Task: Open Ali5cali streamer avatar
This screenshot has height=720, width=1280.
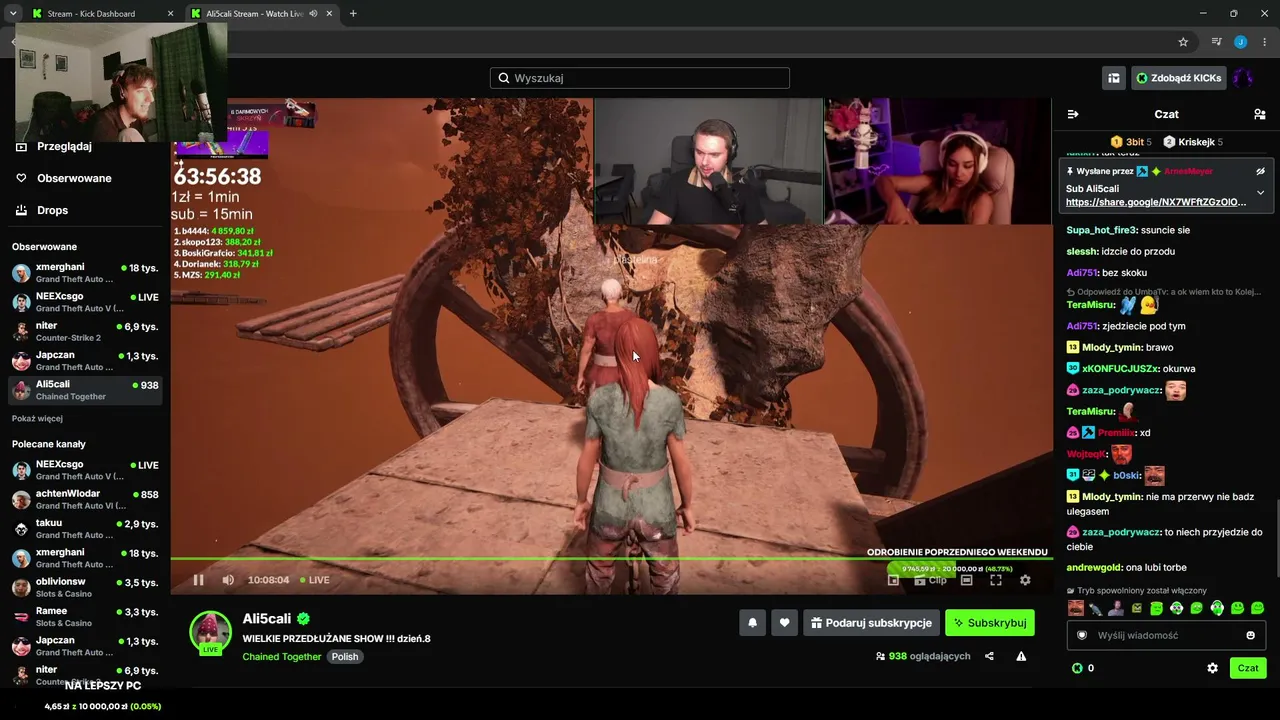Action: (x=210, y=632)
